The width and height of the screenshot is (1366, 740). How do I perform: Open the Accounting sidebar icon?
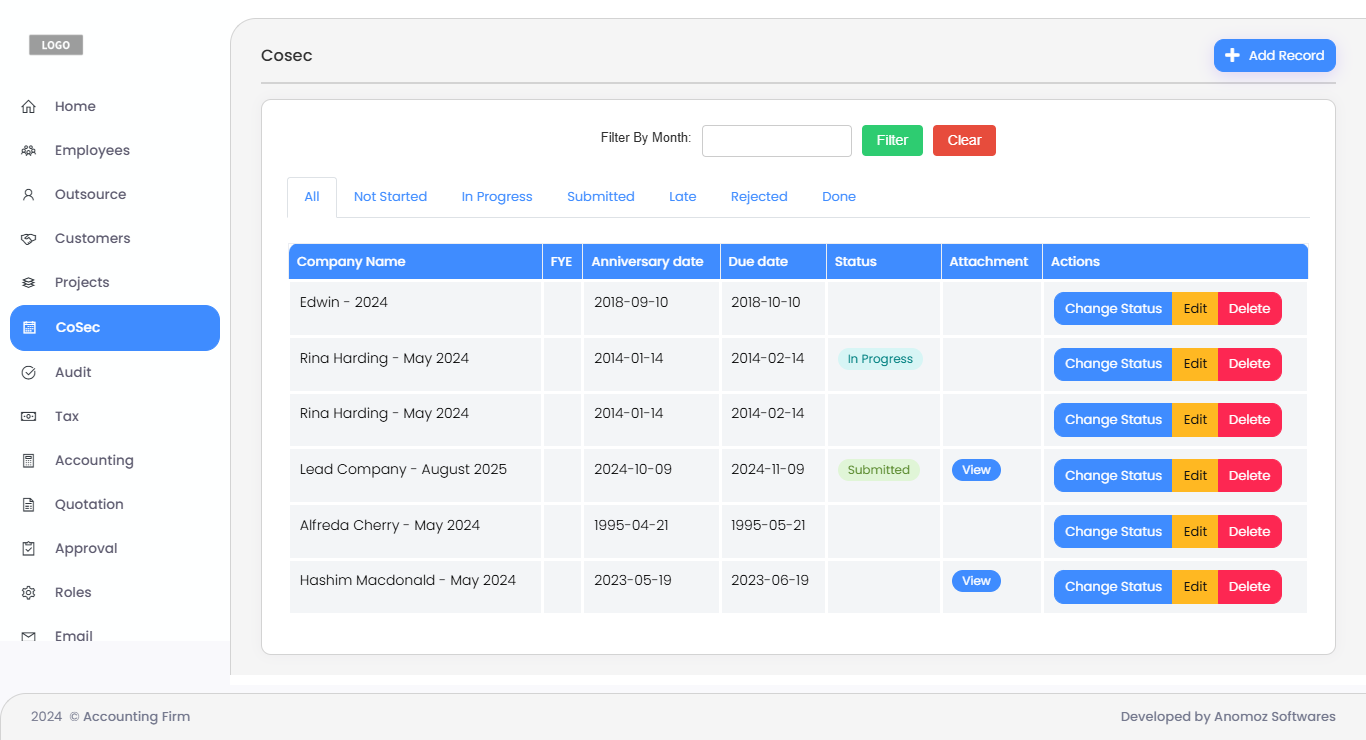coord(29,461)
